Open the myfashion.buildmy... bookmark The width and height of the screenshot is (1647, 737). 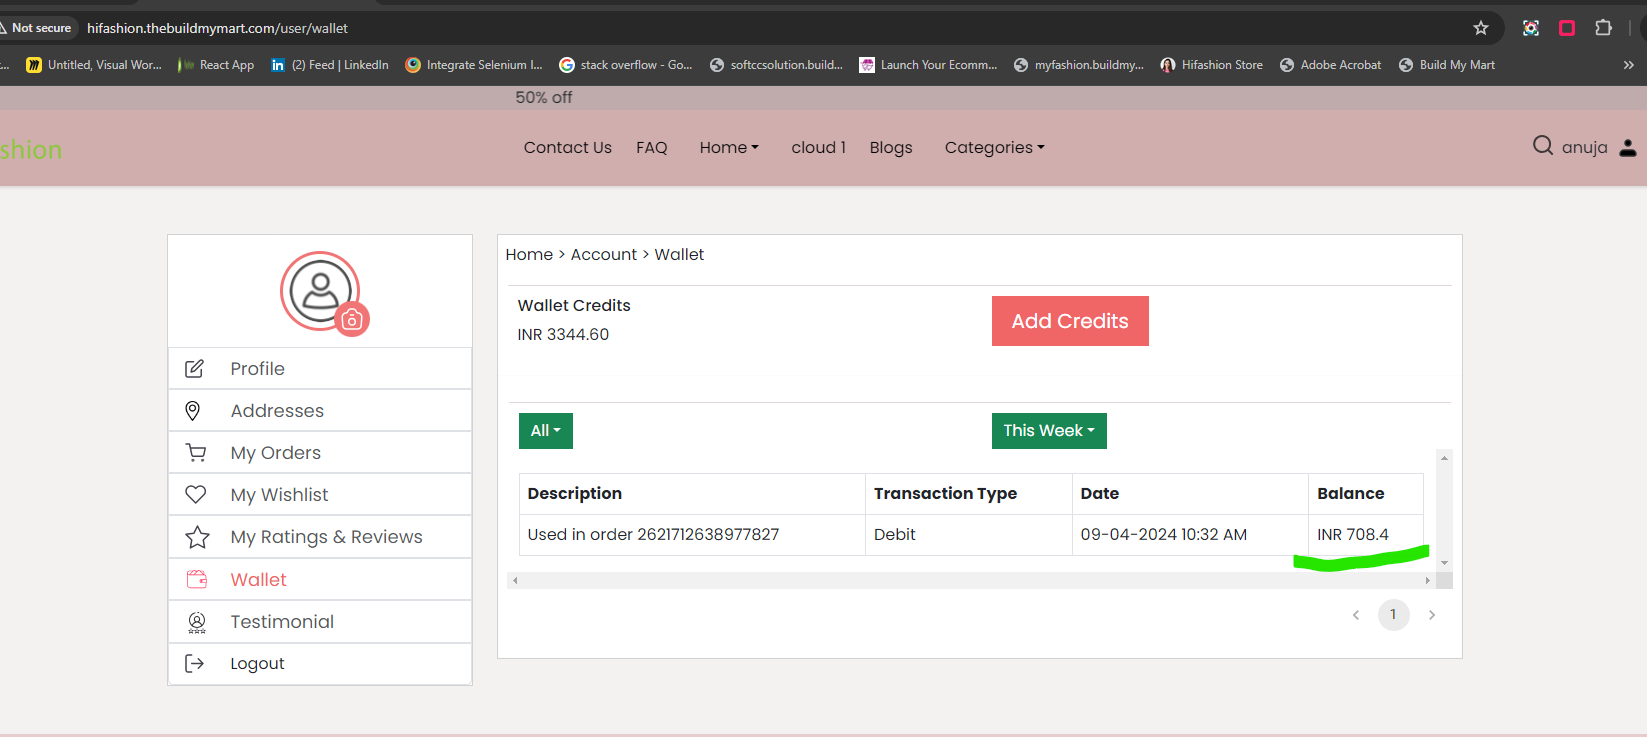pyautogui.click(x=1079, y=65)
